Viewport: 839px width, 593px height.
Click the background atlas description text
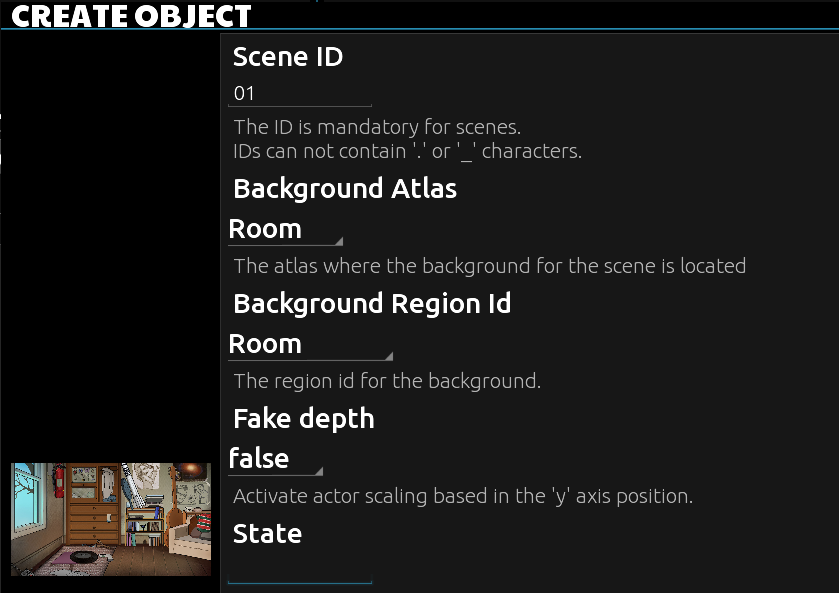[489, 266]
